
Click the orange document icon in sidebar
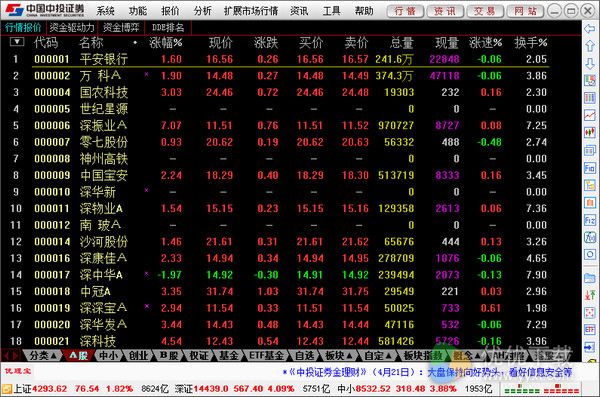590,202
